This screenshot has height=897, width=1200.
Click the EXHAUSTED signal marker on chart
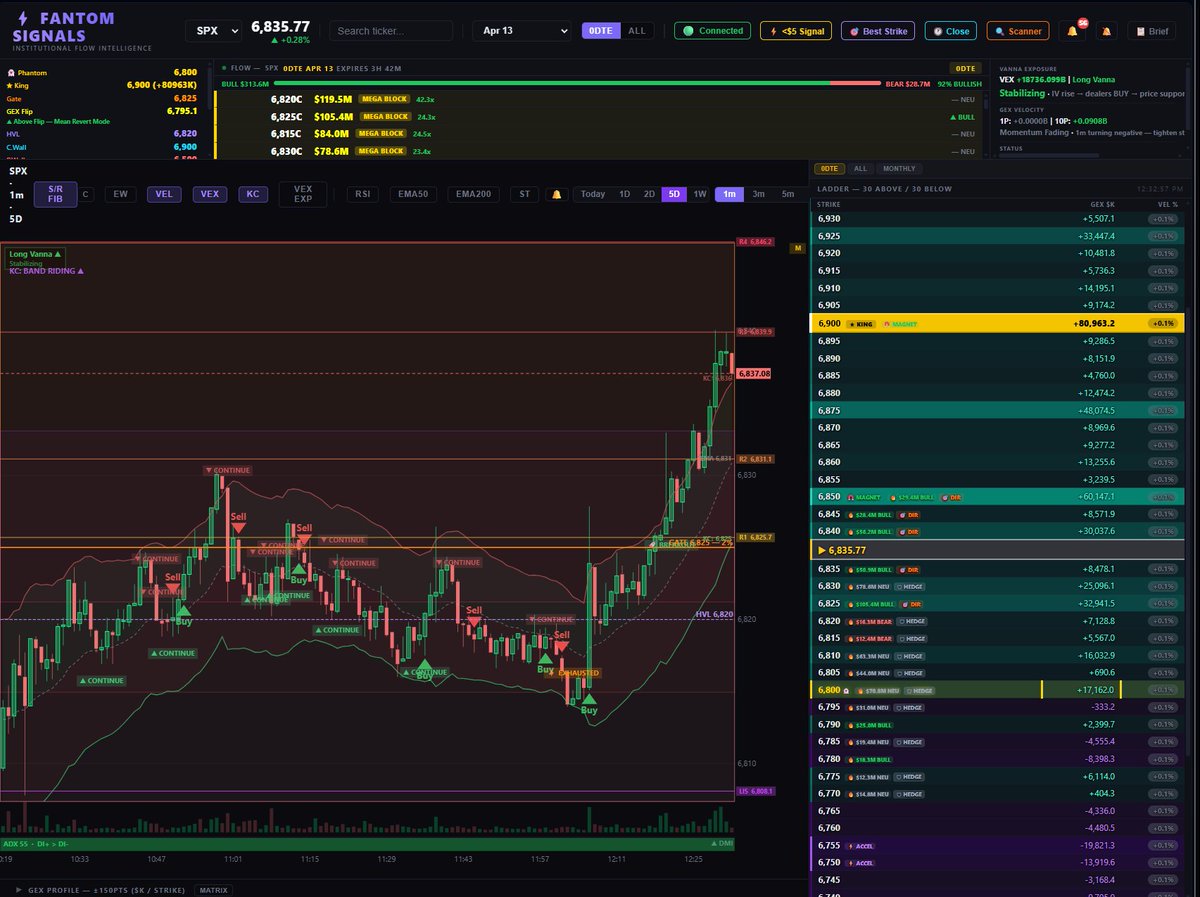click(x=576, y=673)
